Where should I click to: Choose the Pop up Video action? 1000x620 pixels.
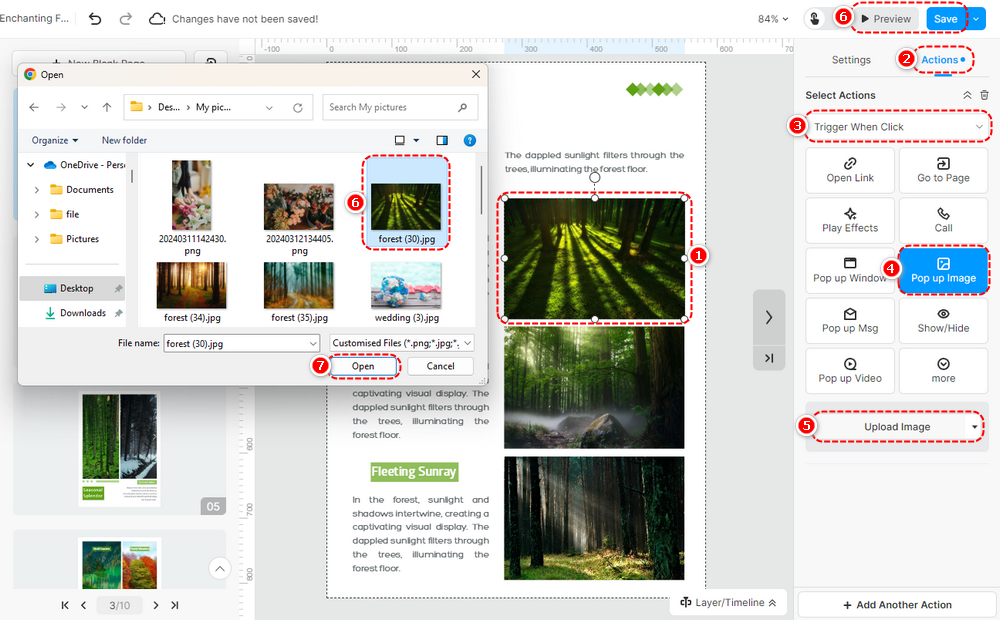850,371
